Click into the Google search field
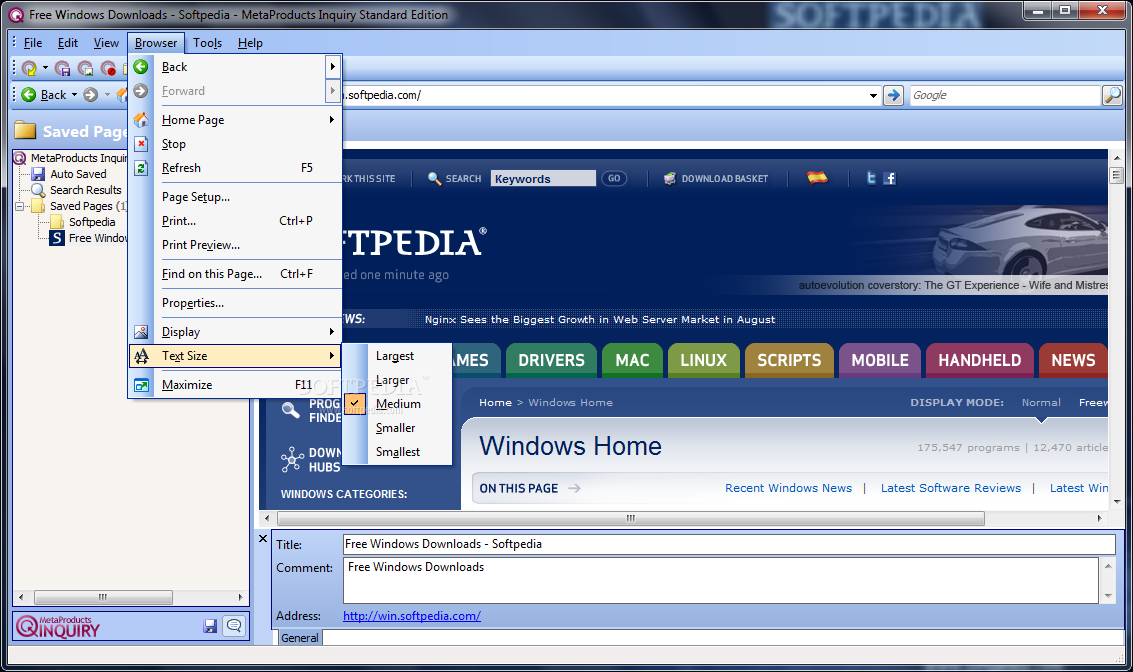The image size is (1133, 672). (1004, 95)
